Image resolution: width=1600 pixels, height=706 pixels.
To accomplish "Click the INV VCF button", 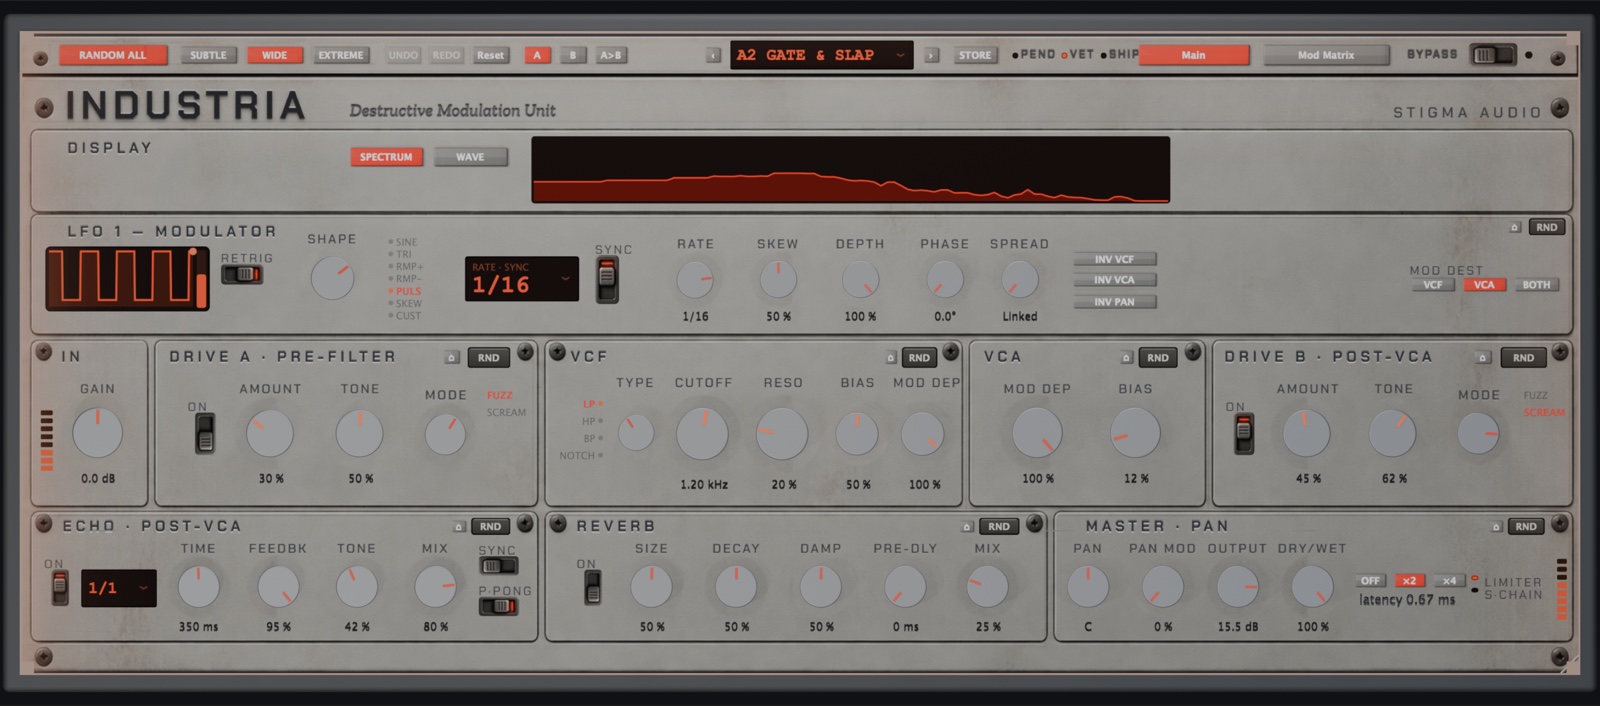I will click(x=1114, y=259).
